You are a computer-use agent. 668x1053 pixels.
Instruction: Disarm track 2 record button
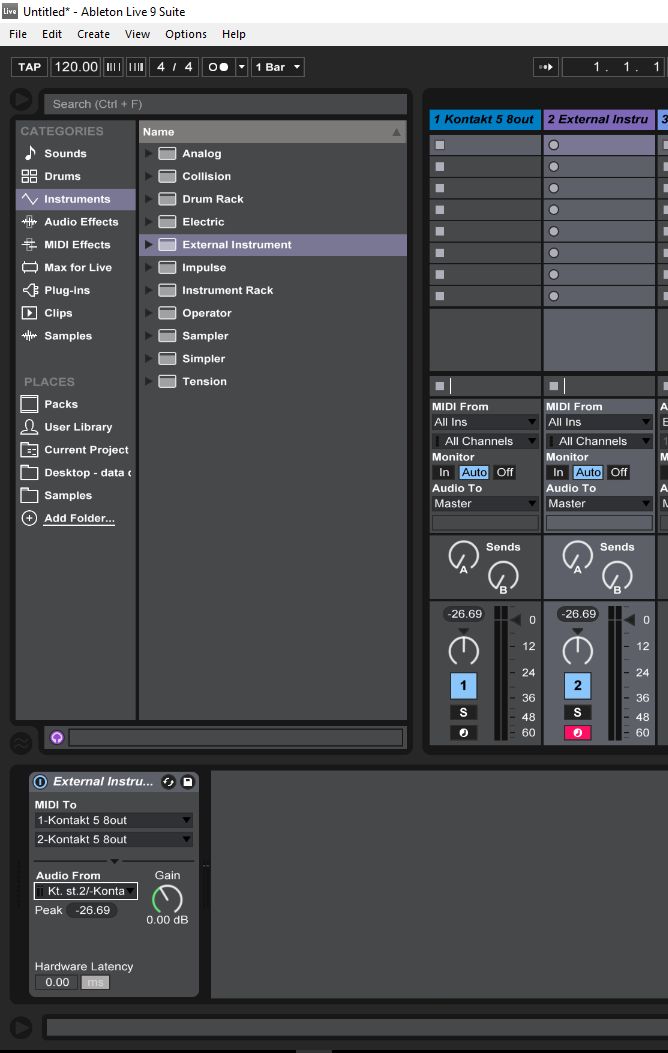click(577, 733)
